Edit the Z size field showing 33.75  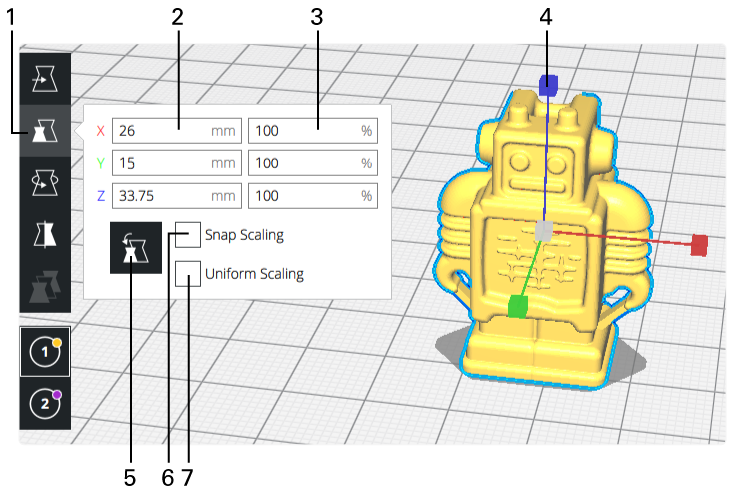click(x=177, y=196)
